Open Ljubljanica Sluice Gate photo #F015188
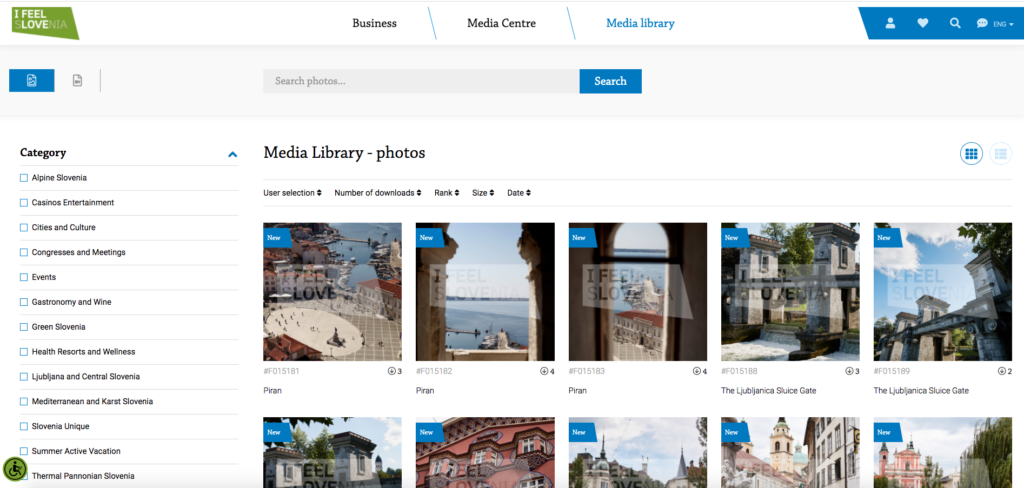1024x488 pixels. tap(790, 292)
